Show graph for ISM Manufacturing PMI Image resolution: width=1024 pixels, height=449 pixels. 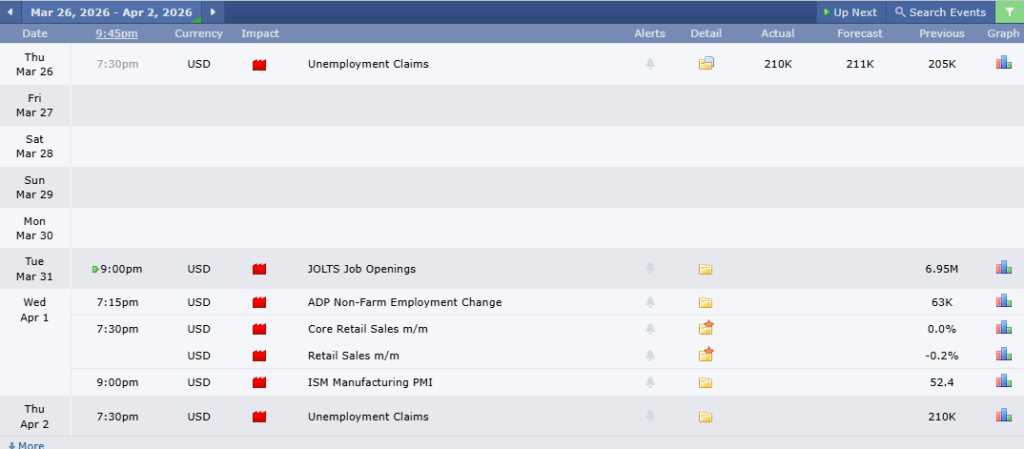click(x=1003, y=381)
